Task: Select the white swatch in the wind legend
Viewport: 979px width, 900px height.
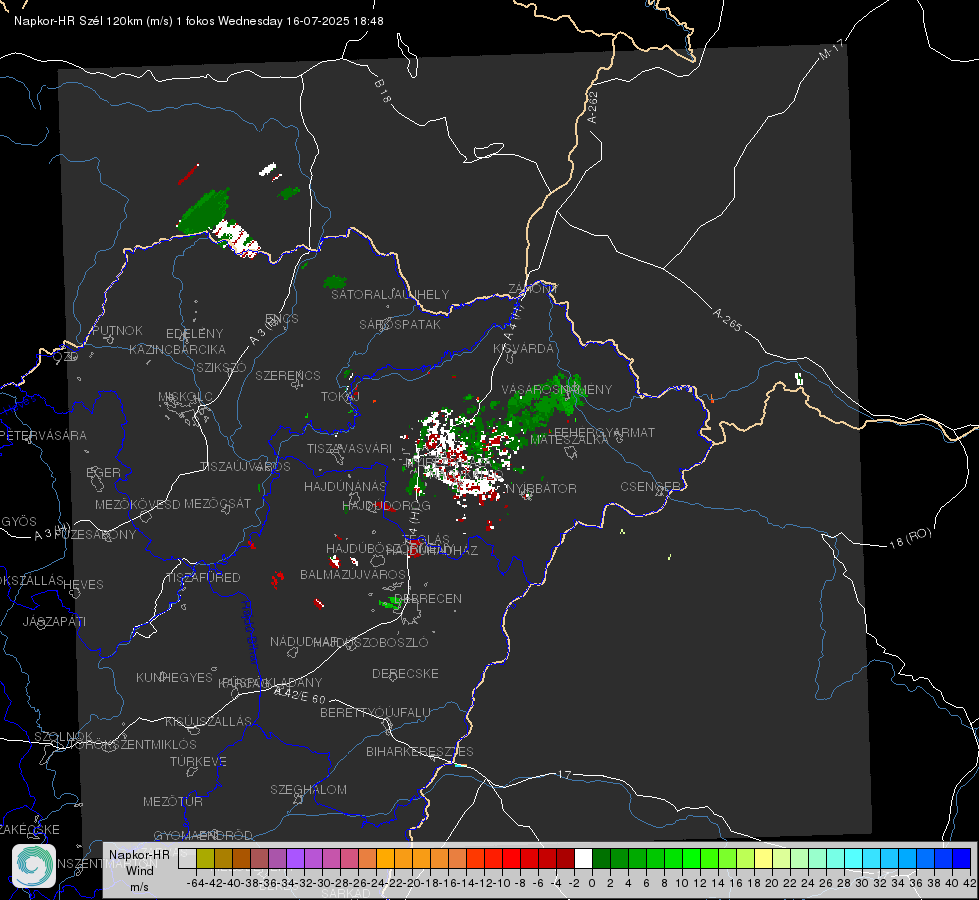Action: coord(583,858)
